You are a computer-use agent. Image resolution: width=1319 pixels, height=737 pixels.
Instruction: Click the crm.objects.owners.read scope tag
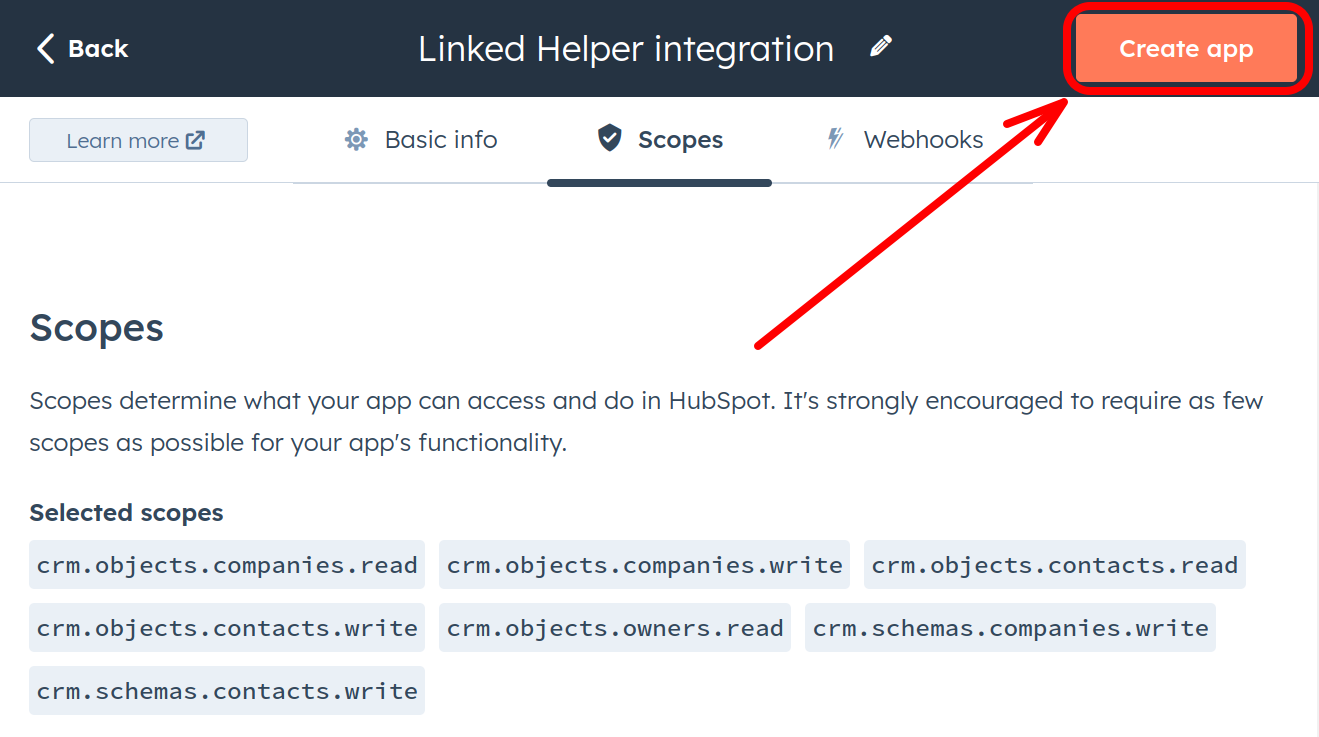tap(615, 628)
